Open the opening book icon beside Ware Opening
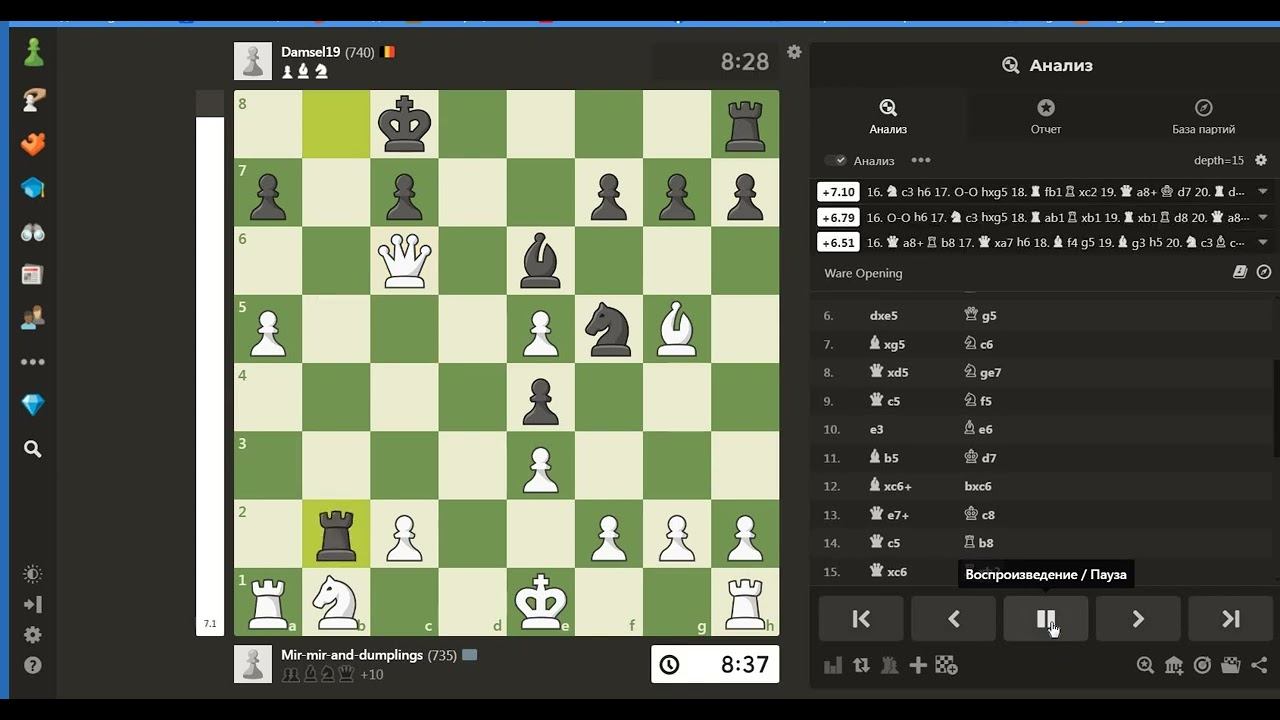The width and height of the screenshot is (1280, 720). tap(1240, 272)
